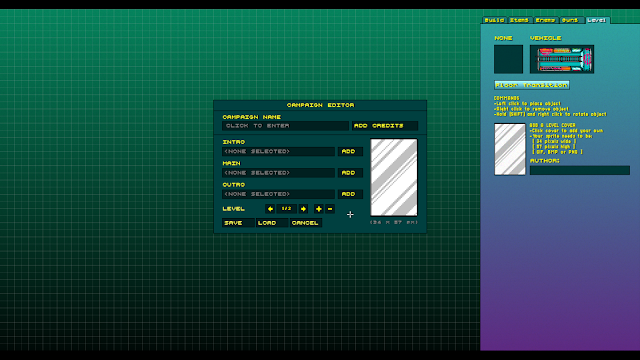Remove a level with minus icon

click(x=330, y=209)
